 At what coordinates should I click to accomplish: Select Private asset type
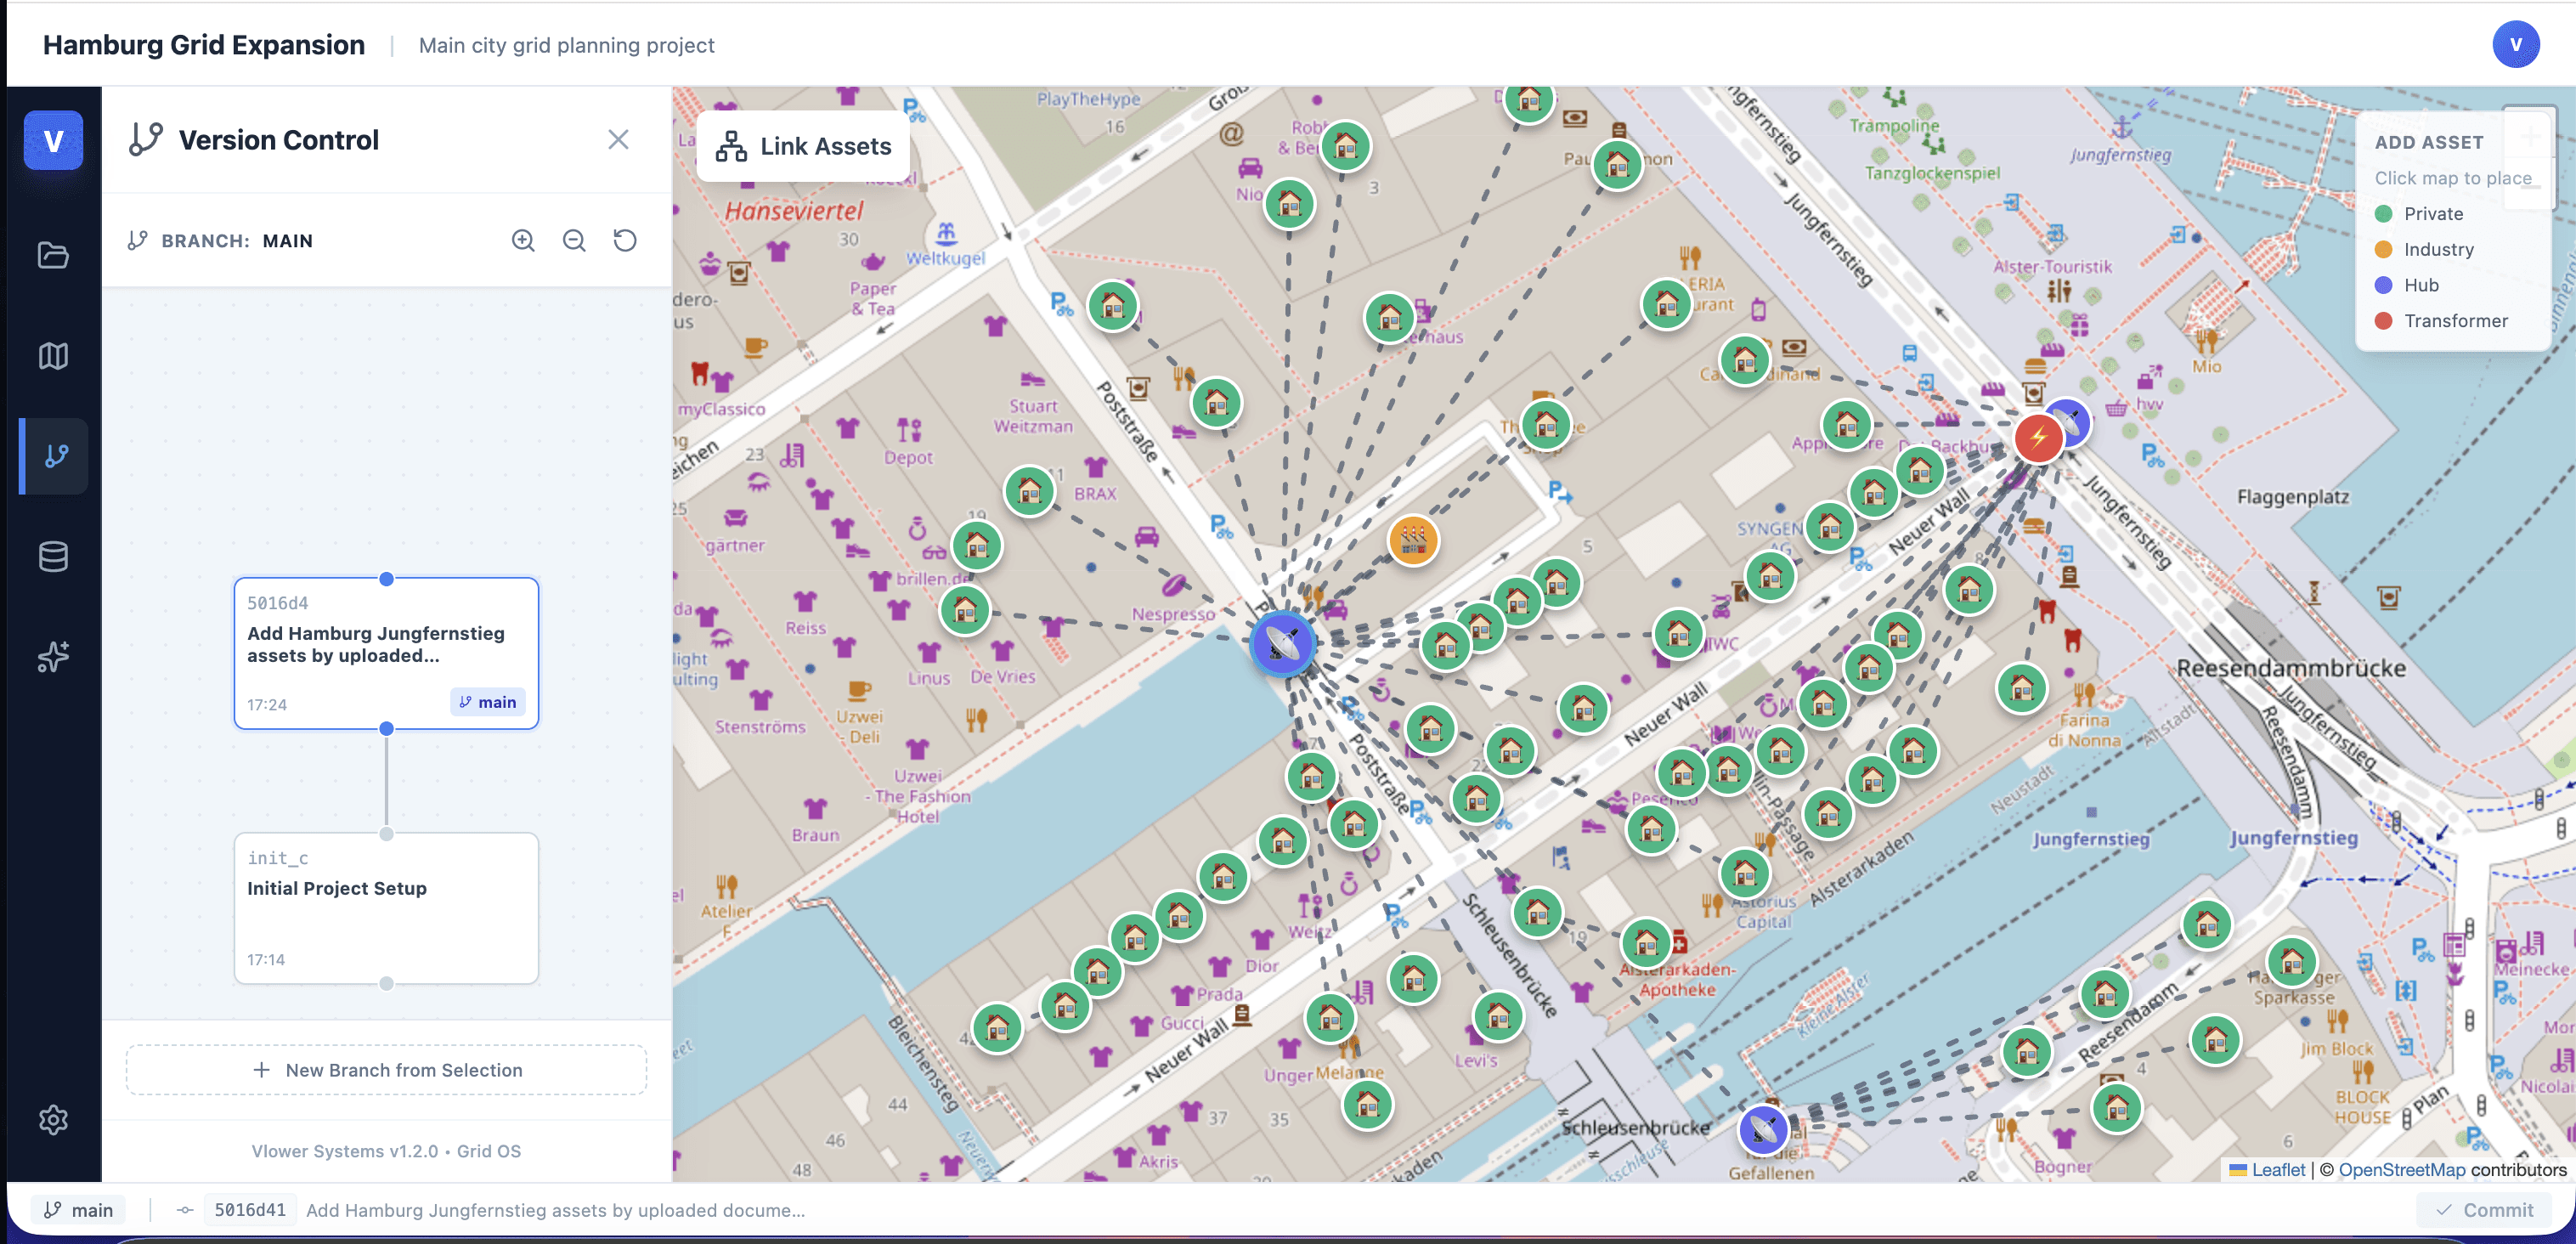coord(2432,214)
